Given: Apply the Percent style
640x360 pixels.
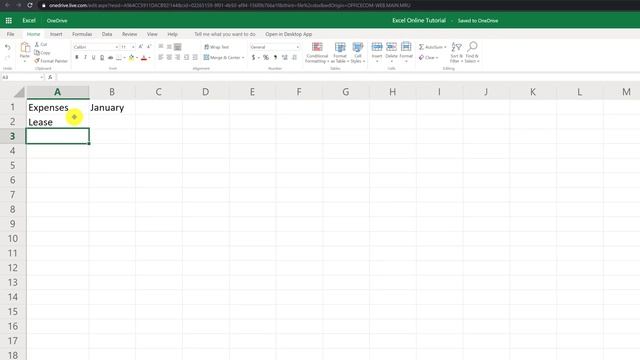Looking at the screenshot, I should pyautogui.click(x=266, y=58).
